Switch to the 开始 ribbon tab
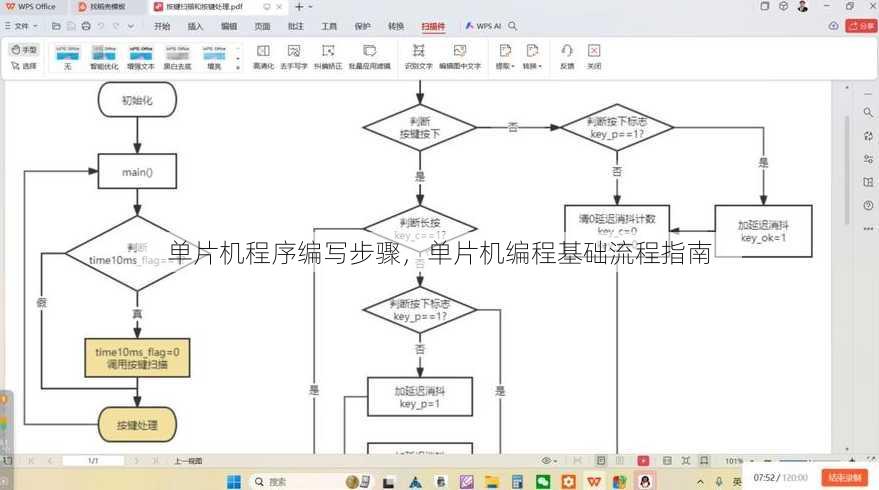Viewport: 879px width, 490px height. coord(162,26)
